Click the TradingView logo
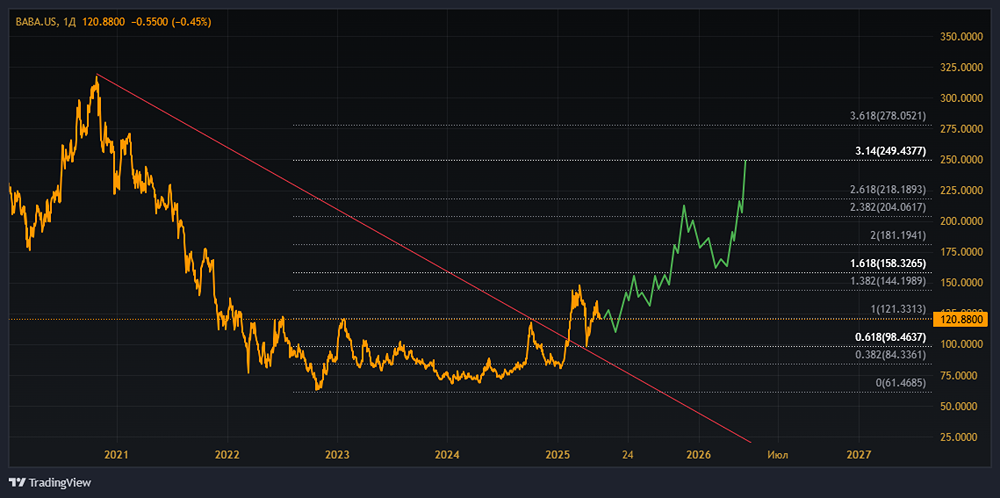Screen dimensions: 1000x498 [50, 482]
